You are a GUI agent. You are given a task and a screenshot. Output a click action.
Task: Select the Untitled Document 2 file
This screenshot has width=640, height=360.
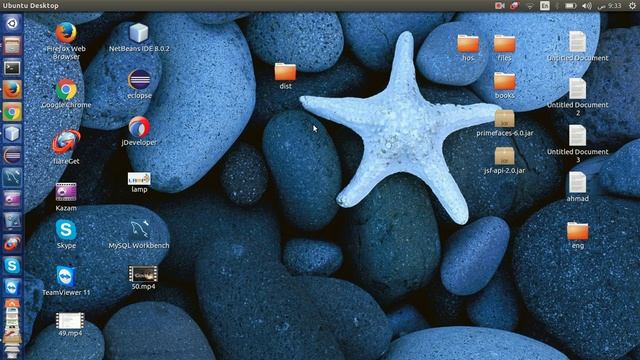click(578, 89)
